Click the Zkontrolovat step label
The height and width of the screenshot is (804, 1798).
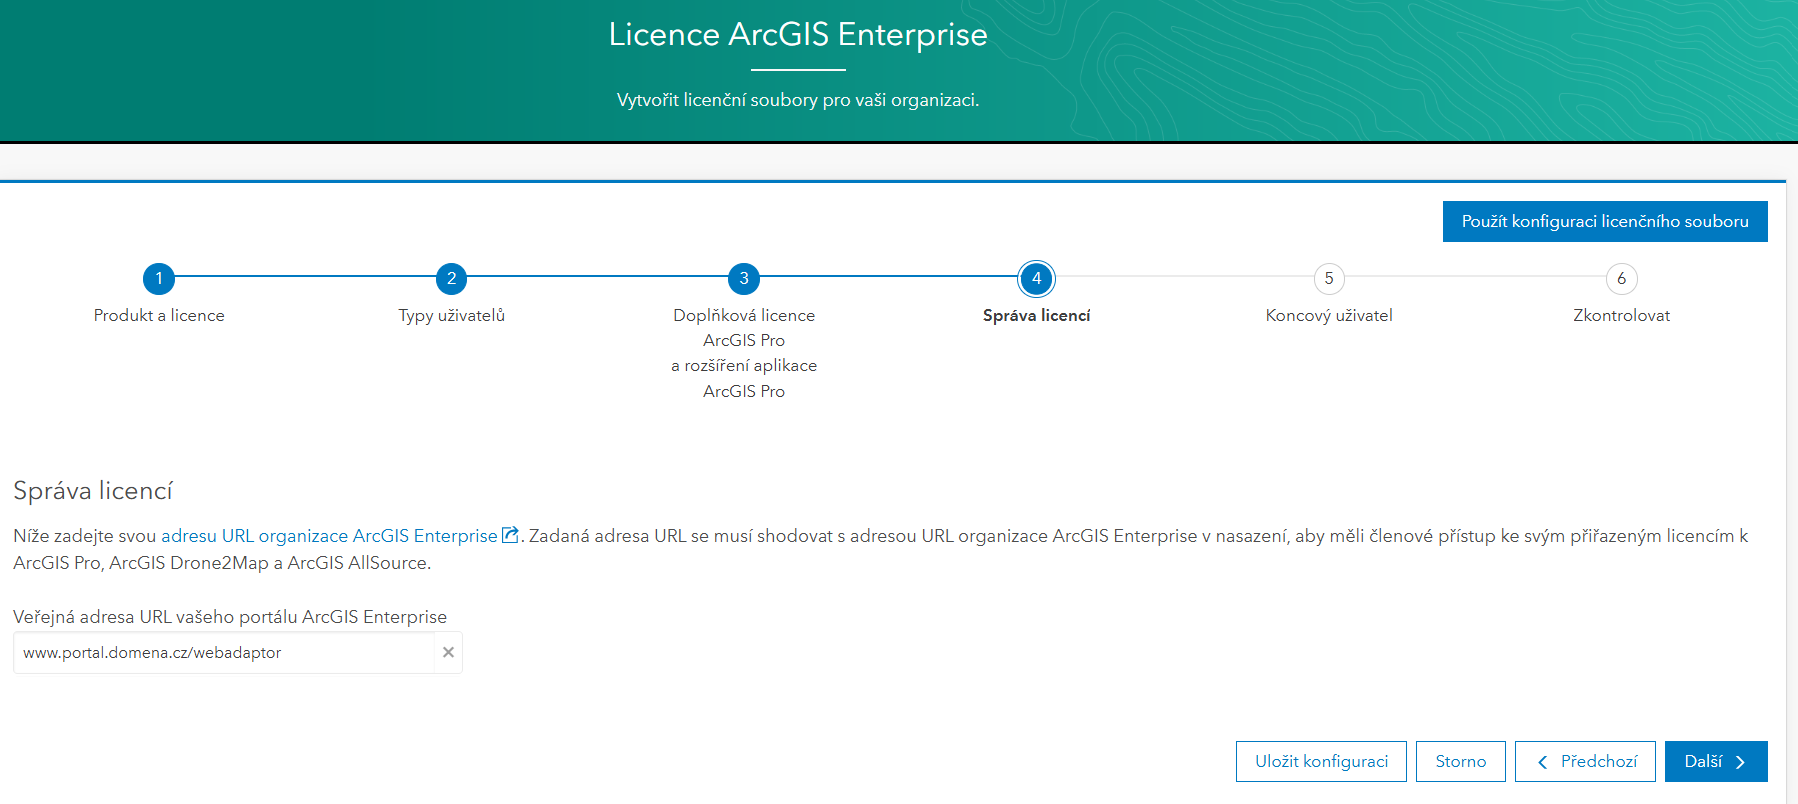[x=1621, y=315]
